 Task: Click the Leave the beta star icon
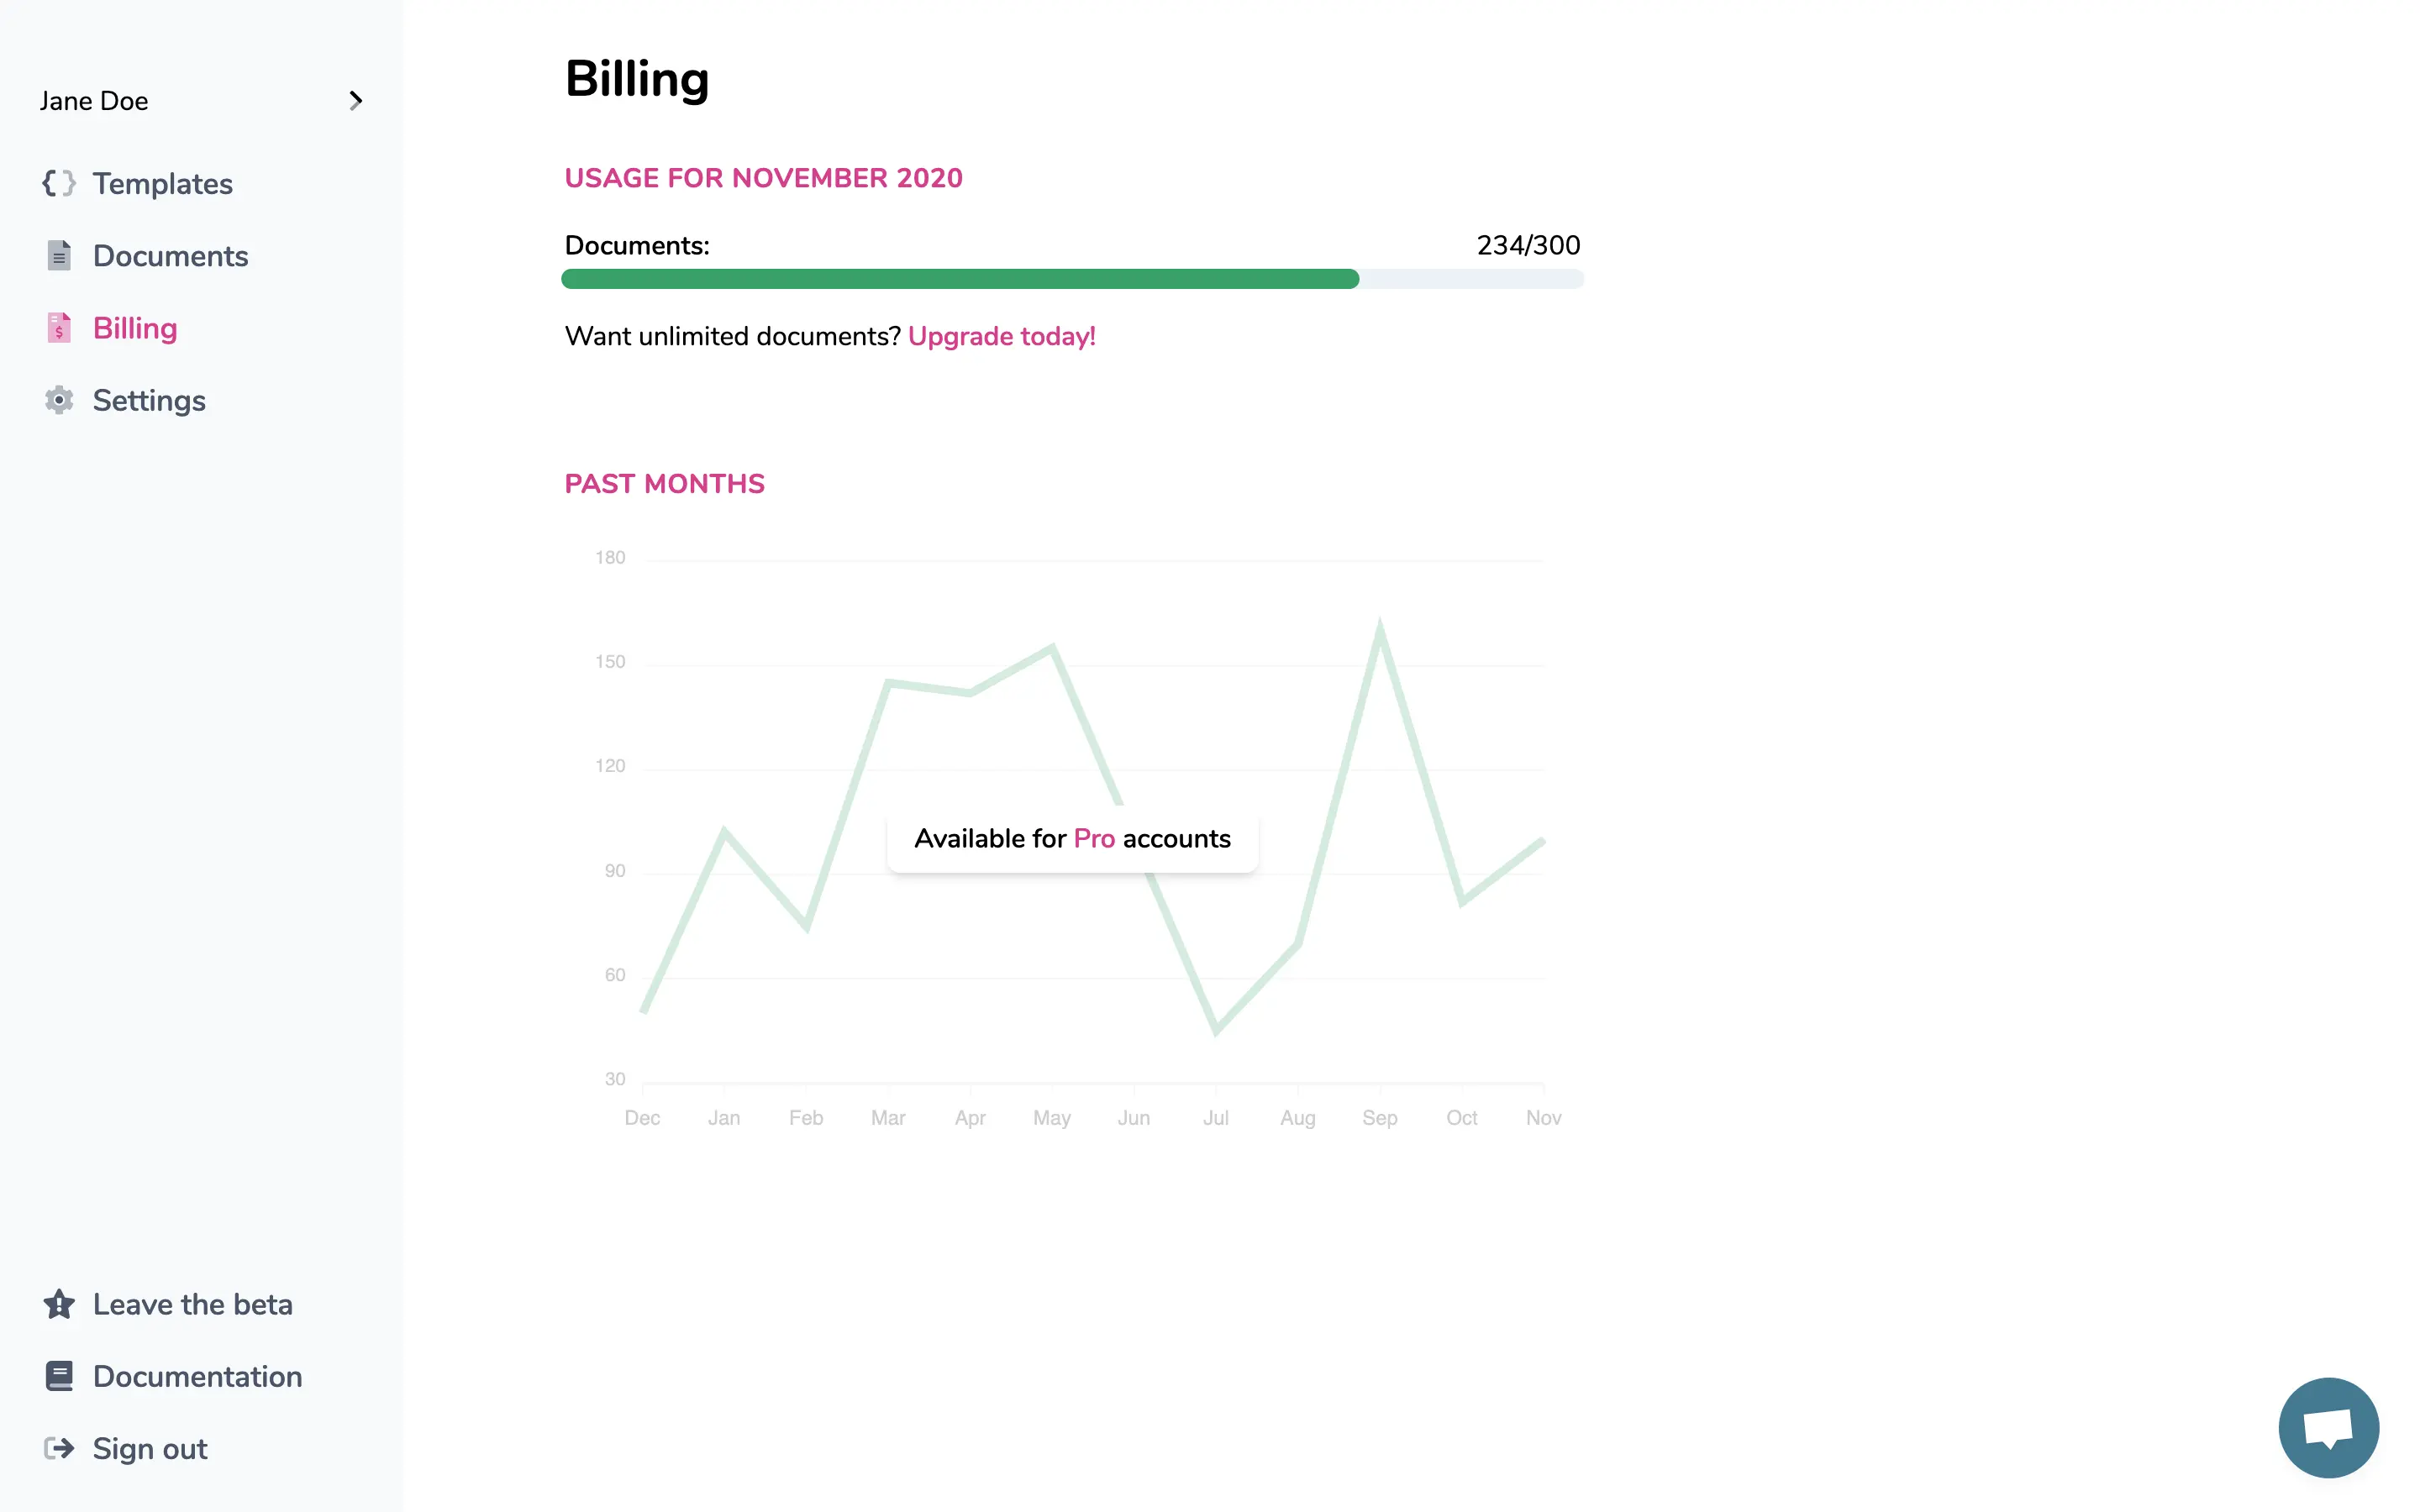point(59,1304)
